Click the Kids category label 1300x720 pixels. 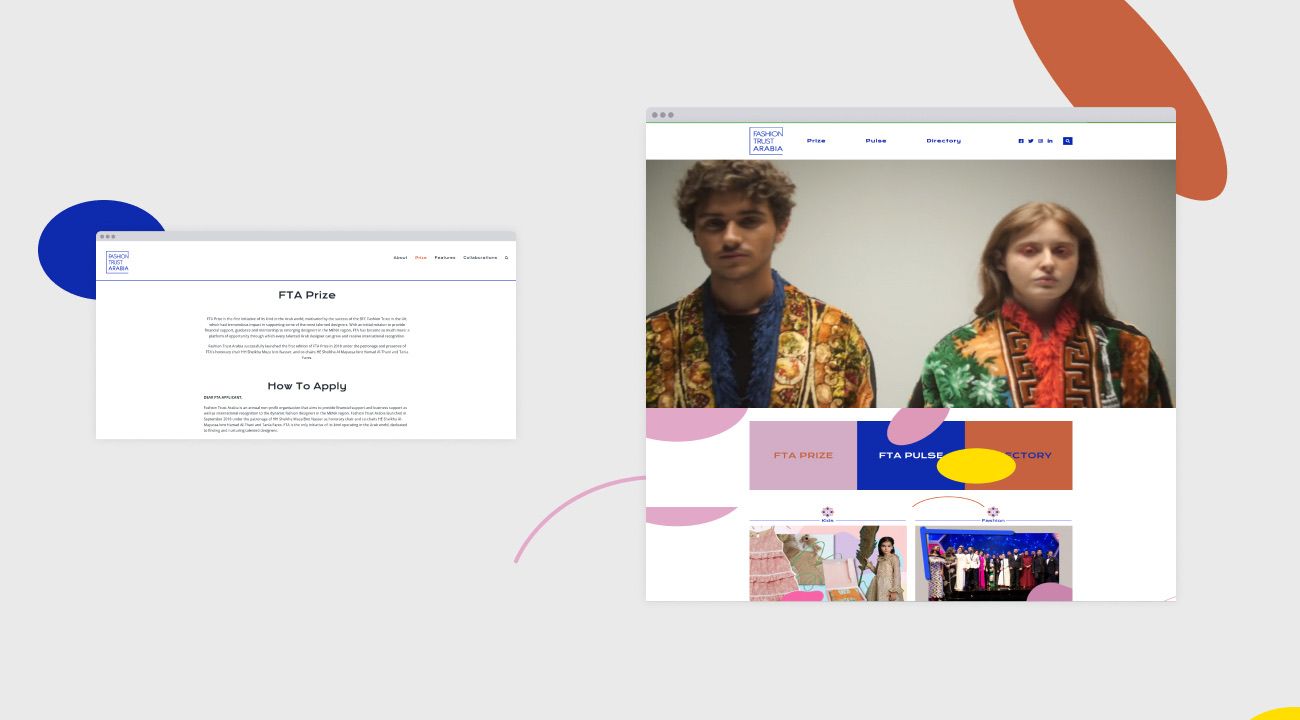pos(827,520)
